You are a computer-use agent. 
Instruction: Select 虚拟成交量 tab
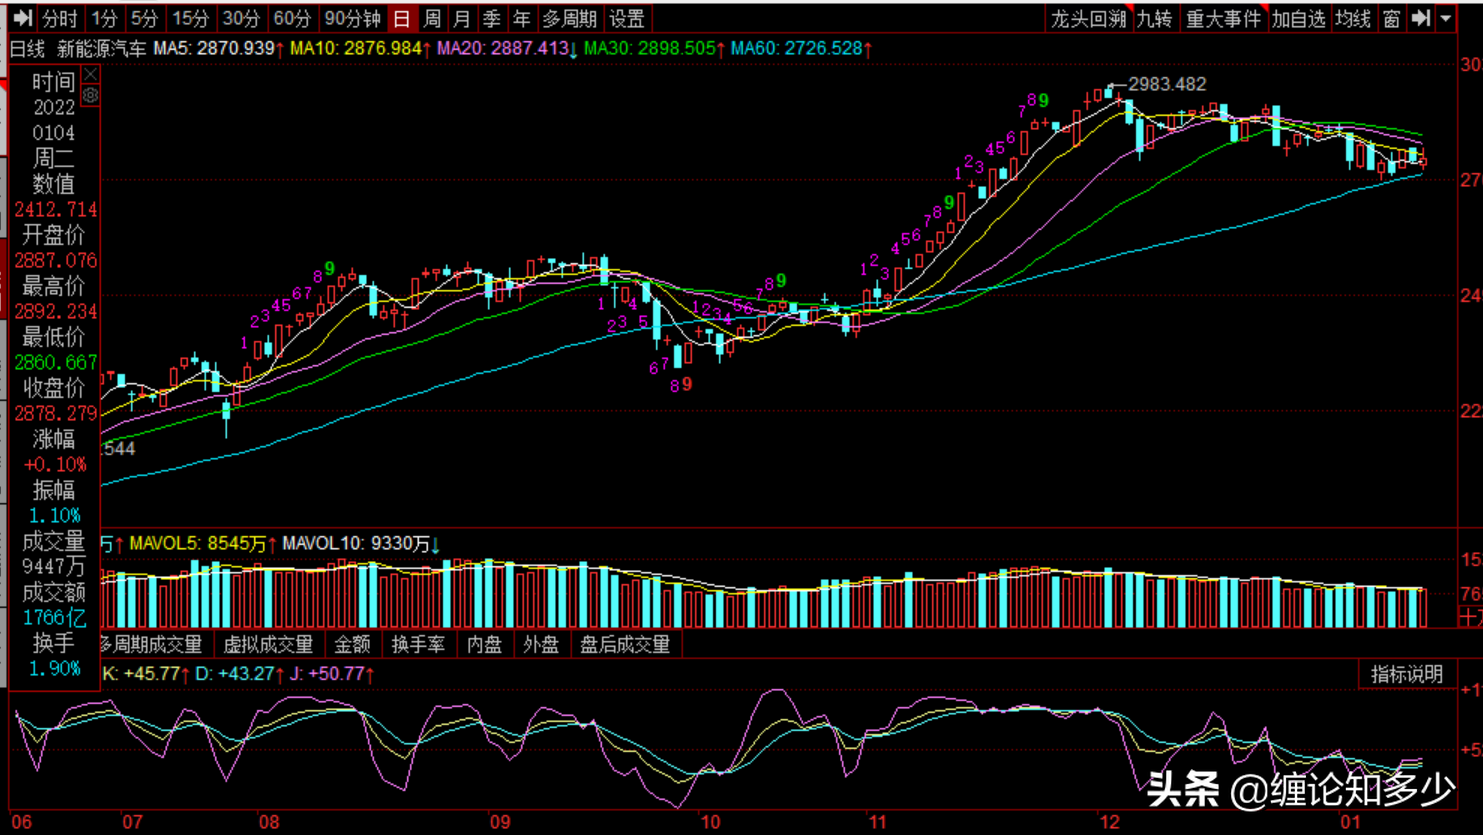268,645
